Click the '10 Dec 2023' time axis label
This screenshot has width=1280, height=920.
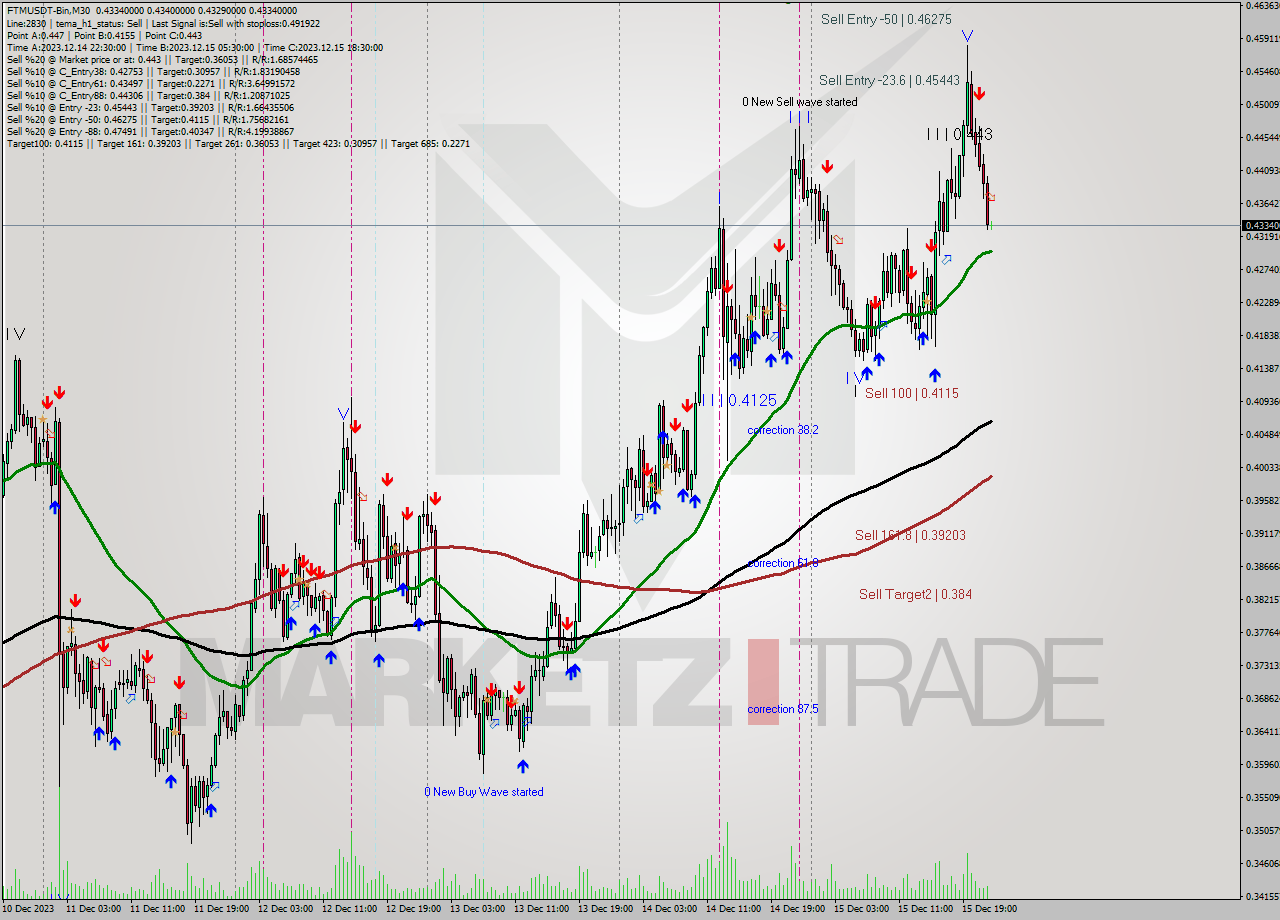tap(27, 909)
